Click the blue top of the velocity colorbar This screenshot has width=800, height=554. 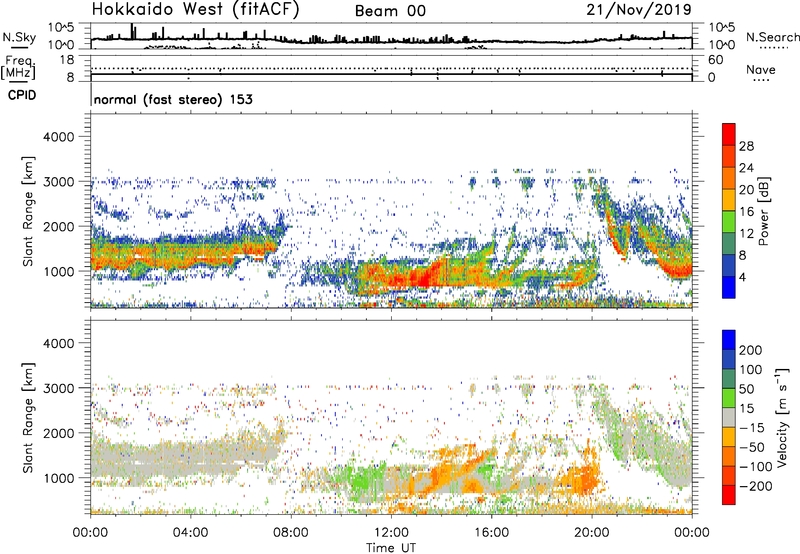(729, 340)
